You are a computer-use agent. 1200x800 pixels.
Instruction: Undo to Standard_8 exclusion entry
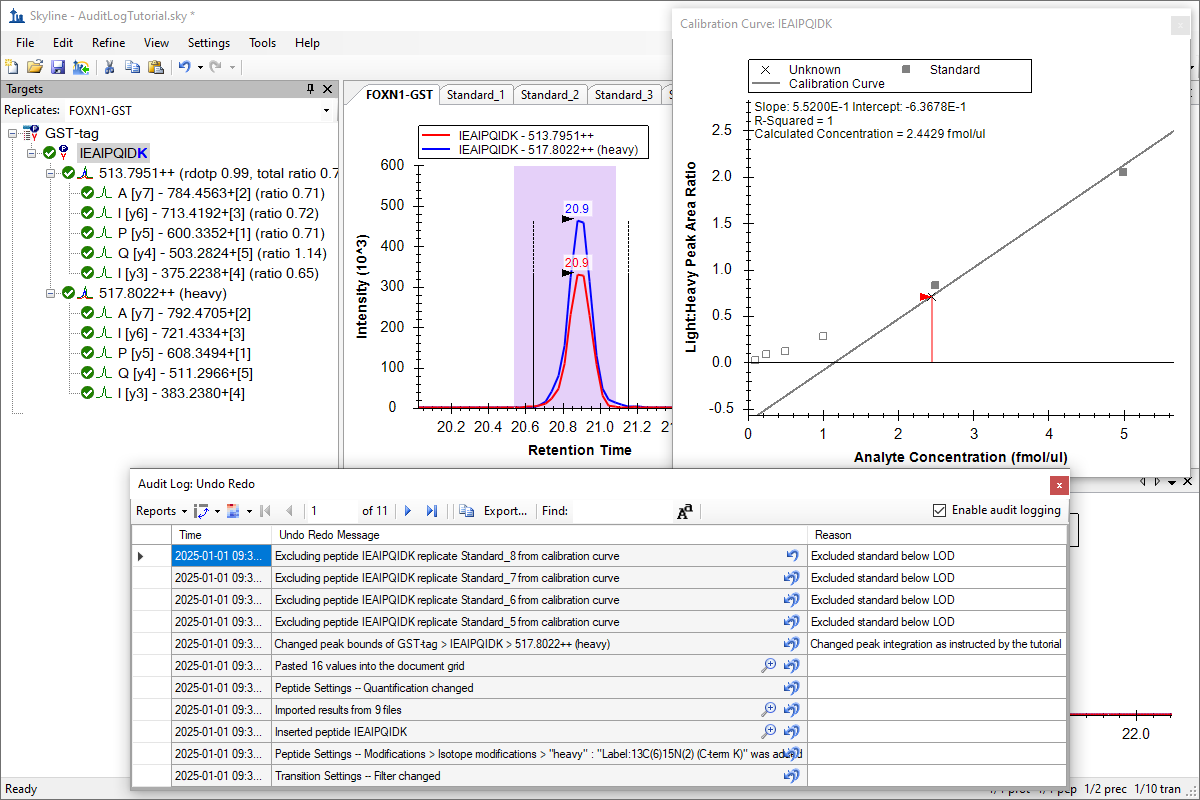coord(793,556)
